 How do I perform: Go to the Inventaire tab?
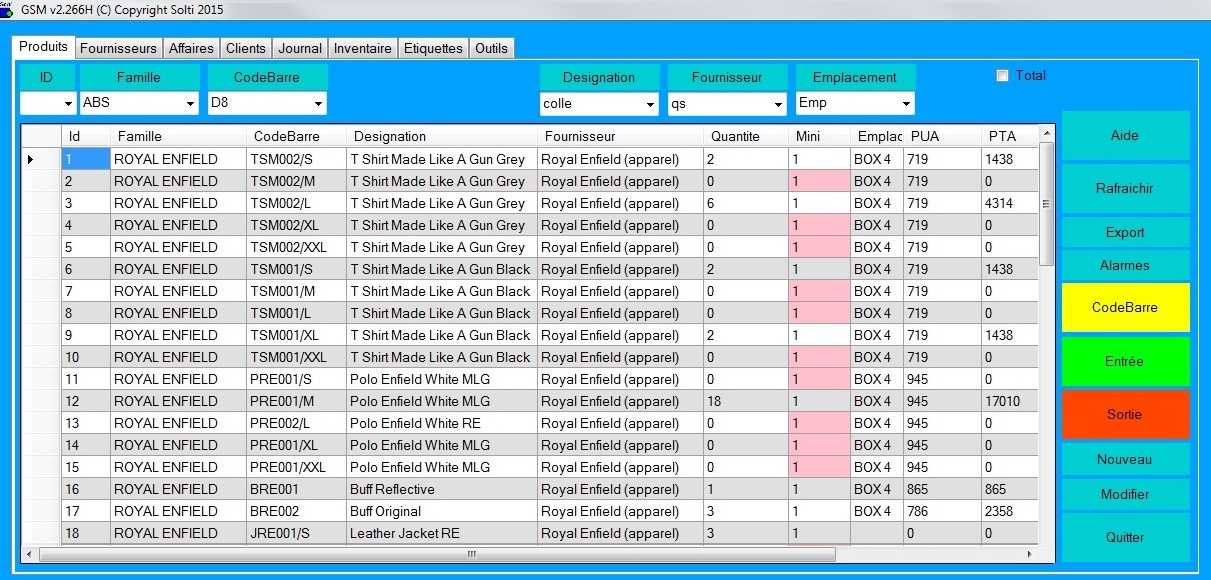(x=362, y=47)
